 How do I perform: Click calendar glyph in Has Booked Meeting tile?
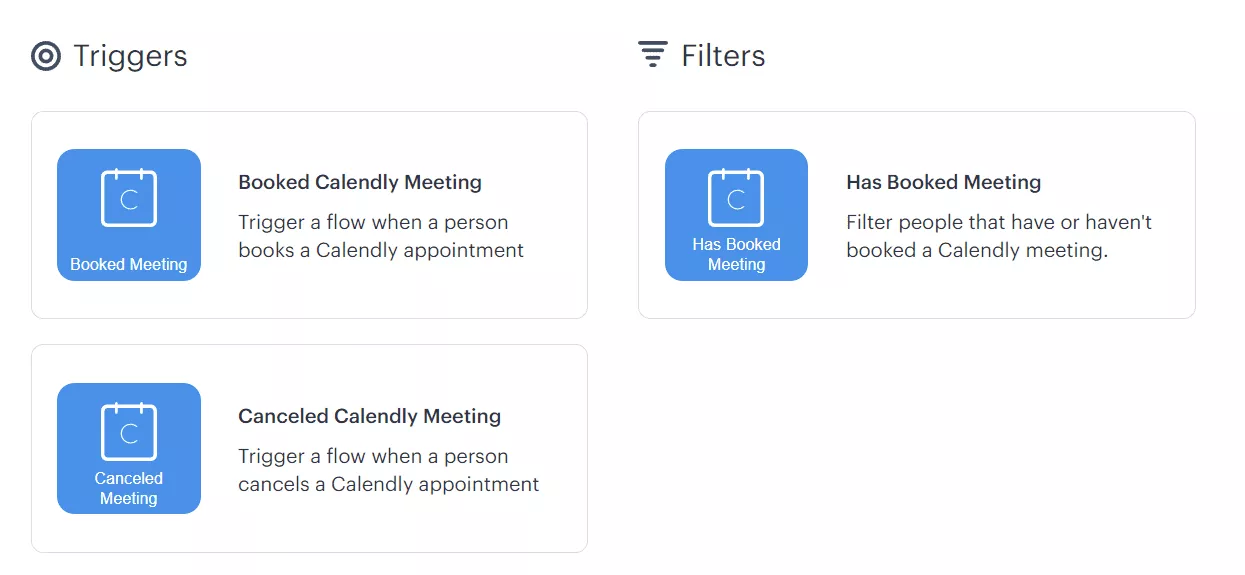coord(736,198)
